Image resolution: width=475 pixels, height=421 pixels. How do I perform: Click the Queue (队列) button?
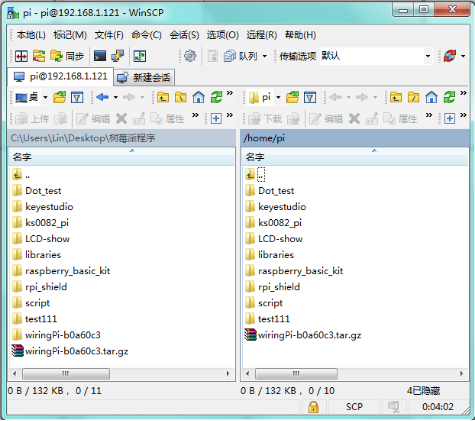coord(241,56)
